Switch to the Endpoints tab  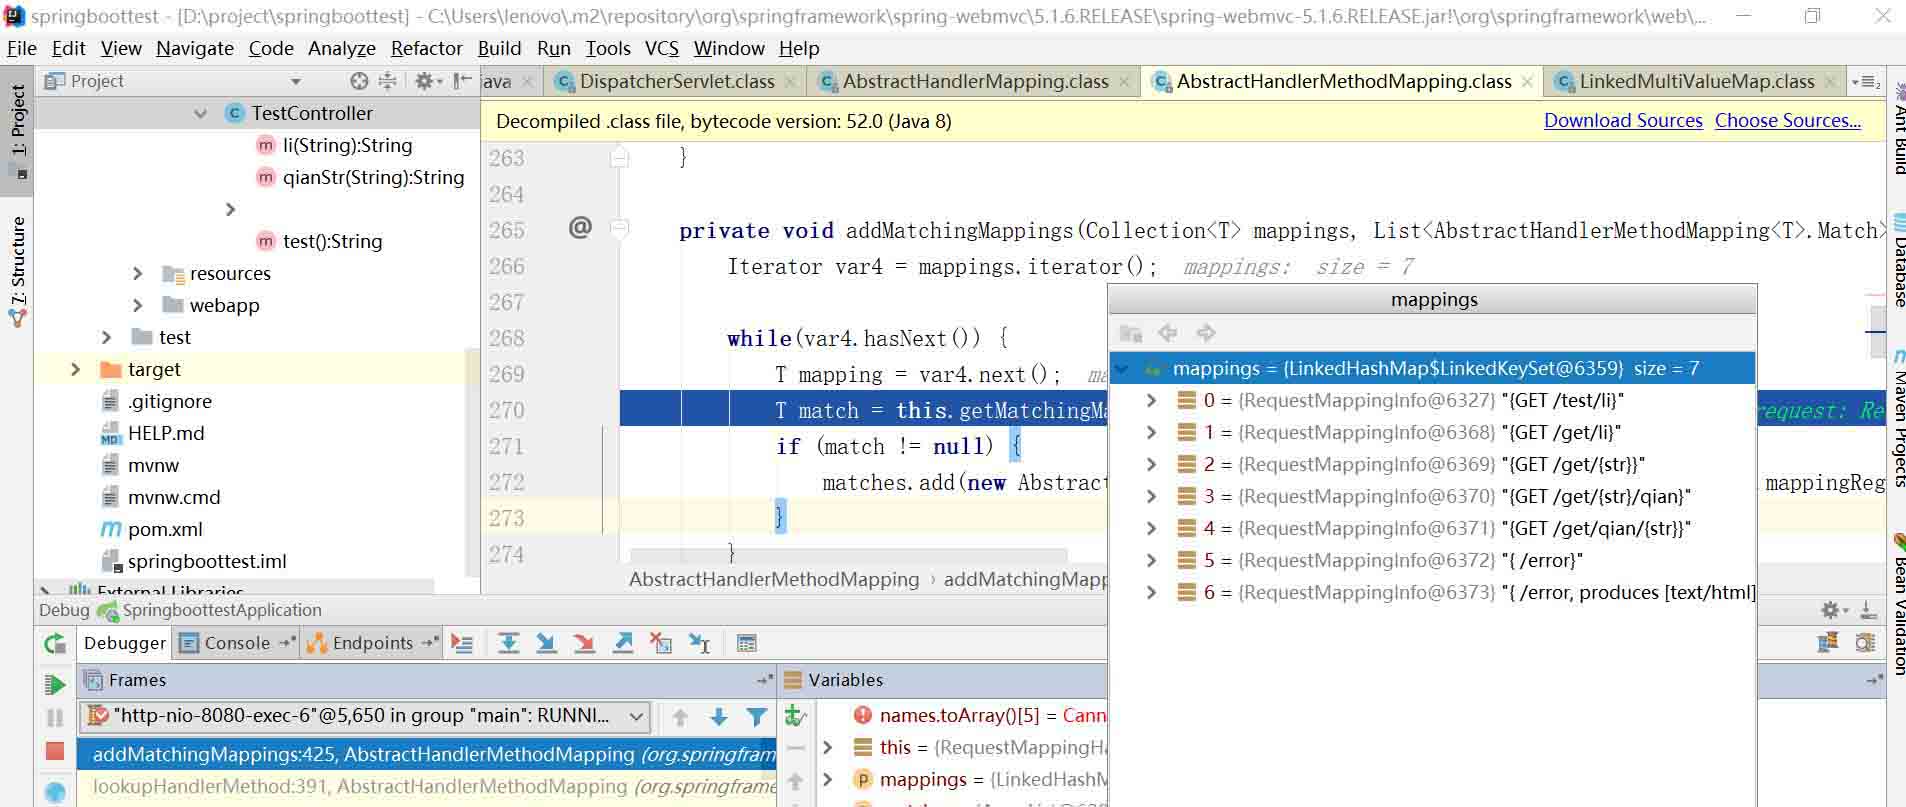tap(372, 643)
